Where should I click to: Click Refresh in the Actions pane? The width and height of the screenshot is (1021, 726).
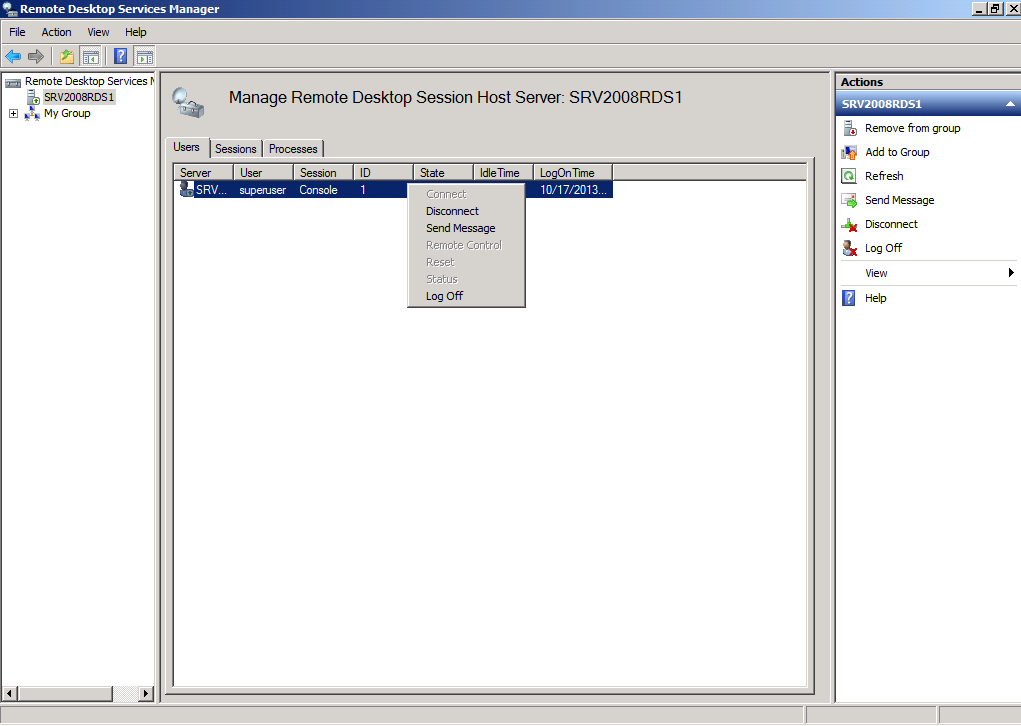[884, 176]
